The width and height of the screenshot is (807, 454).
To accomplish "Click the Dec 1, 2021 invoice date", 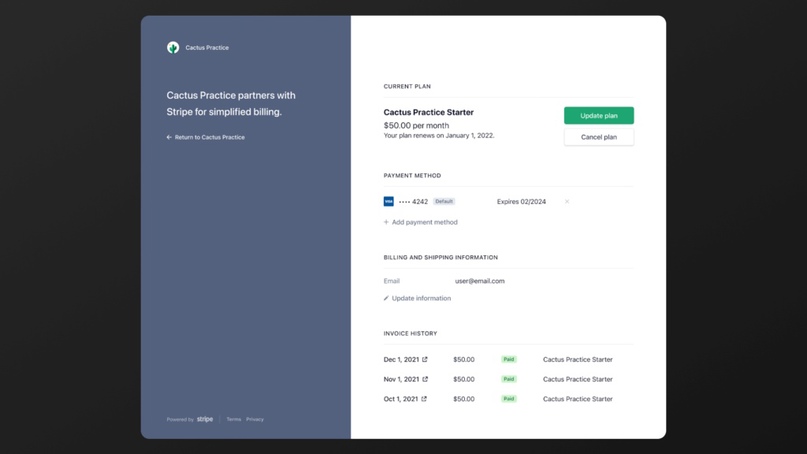I will (x=401, y=359).
